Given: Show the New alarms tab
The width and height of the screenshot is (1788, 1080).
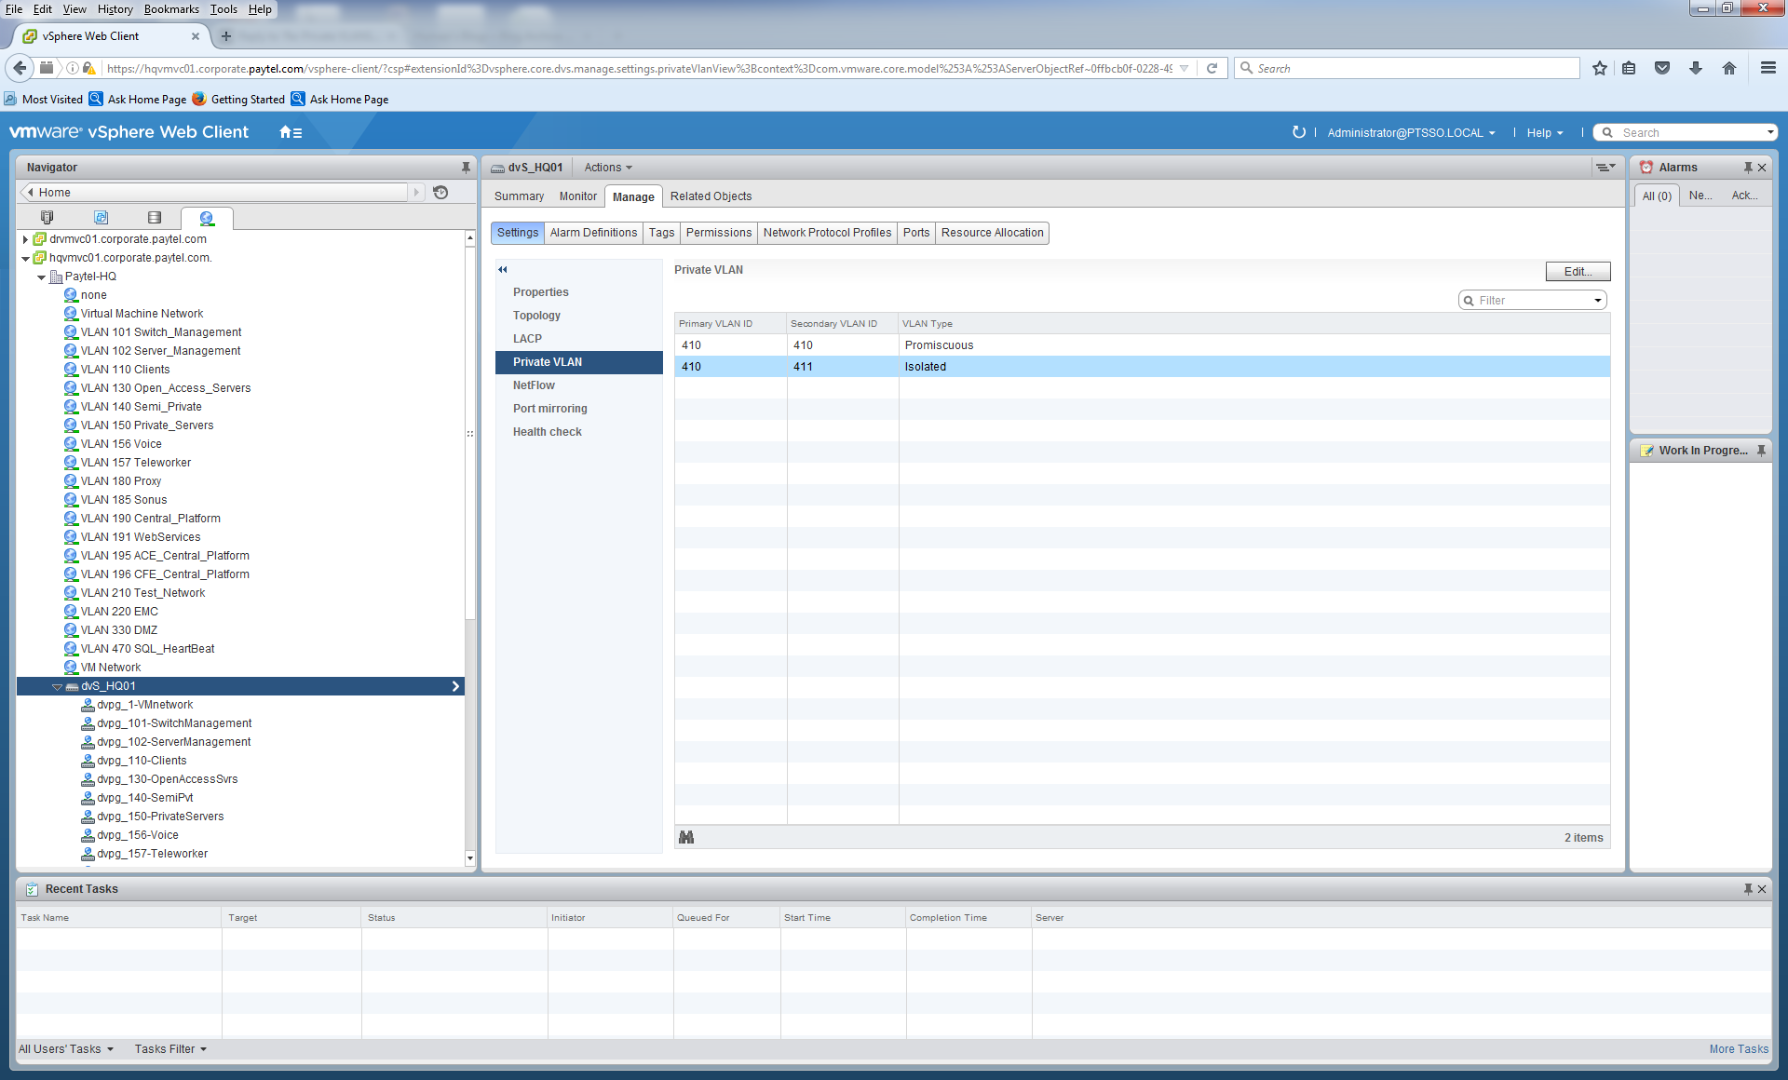Looking at the screenshot, I should [1700, 196].
